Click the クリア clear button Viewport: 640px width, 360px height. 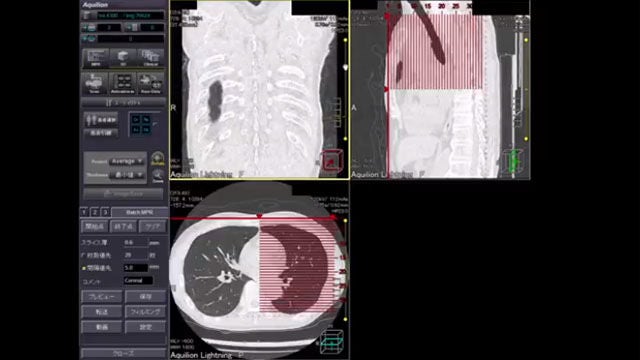point(152,227)
